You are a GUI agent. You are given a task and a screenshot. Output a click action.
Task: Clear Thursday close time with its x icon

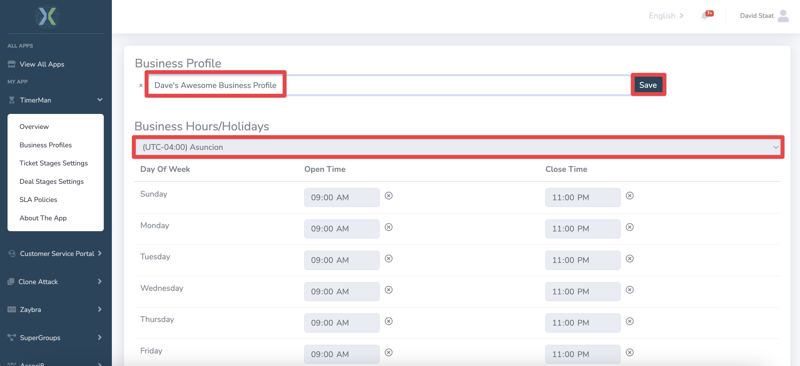[x=630, y=321]
